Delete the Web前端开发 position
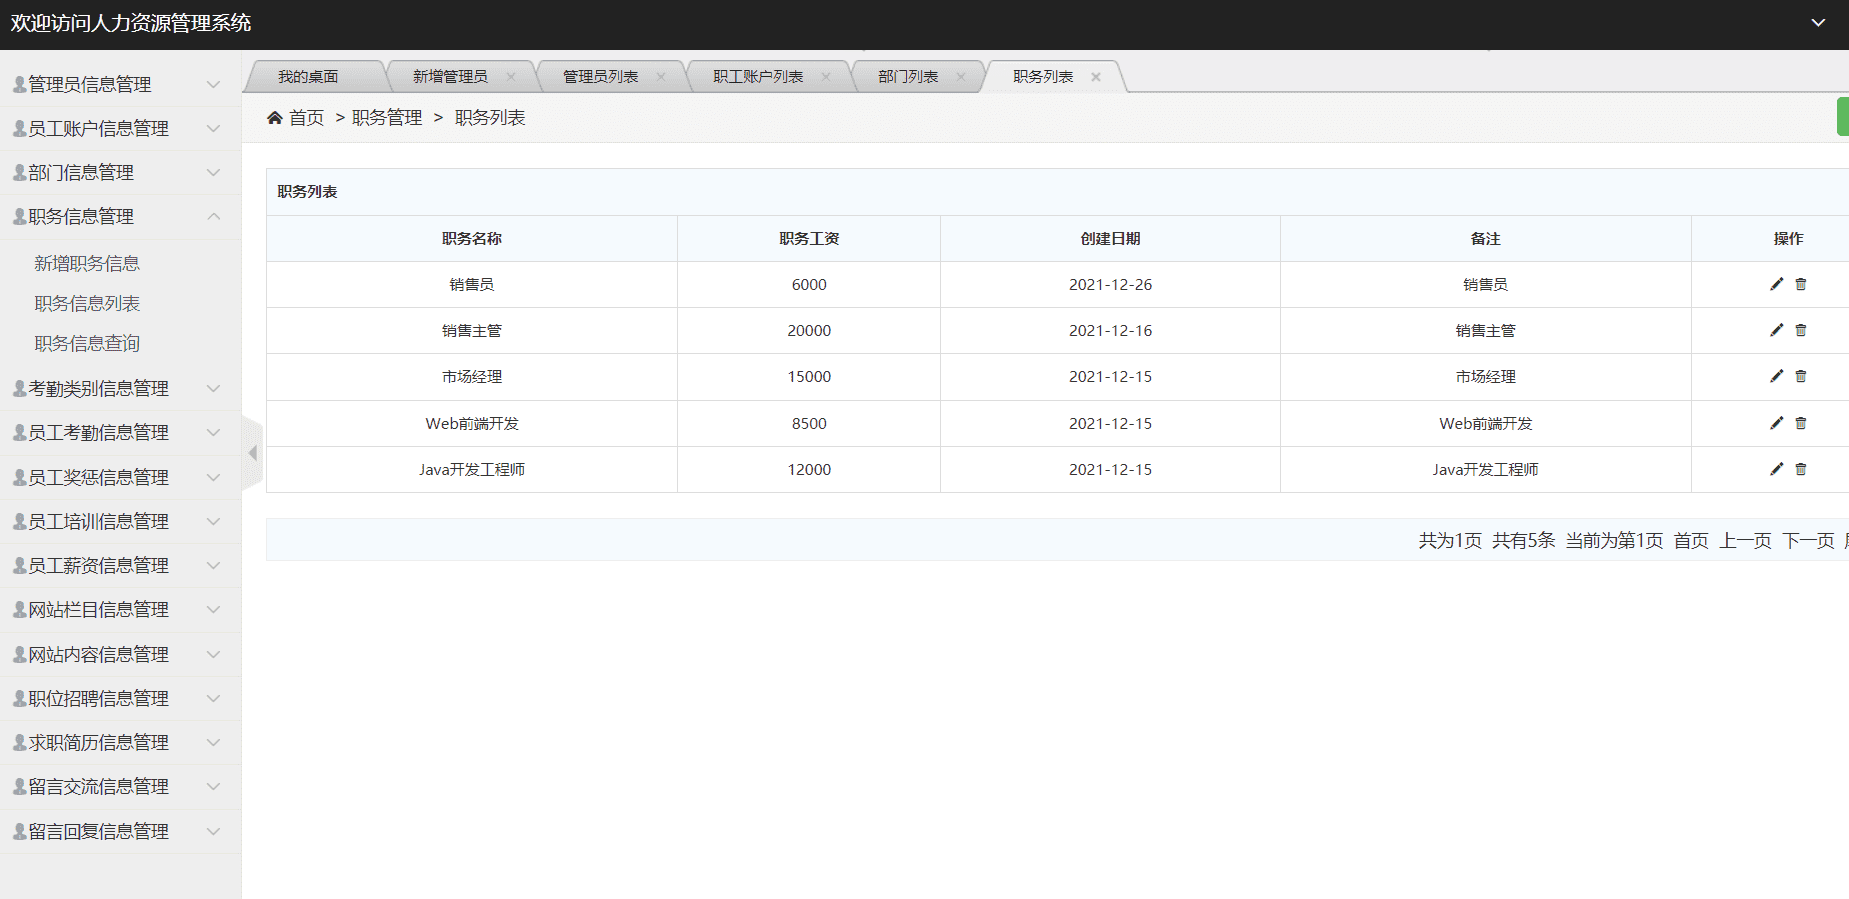 1801,423
